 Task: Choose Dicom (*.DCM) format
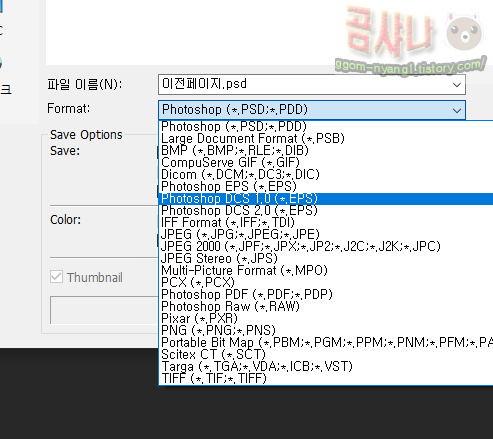[326, 175]
